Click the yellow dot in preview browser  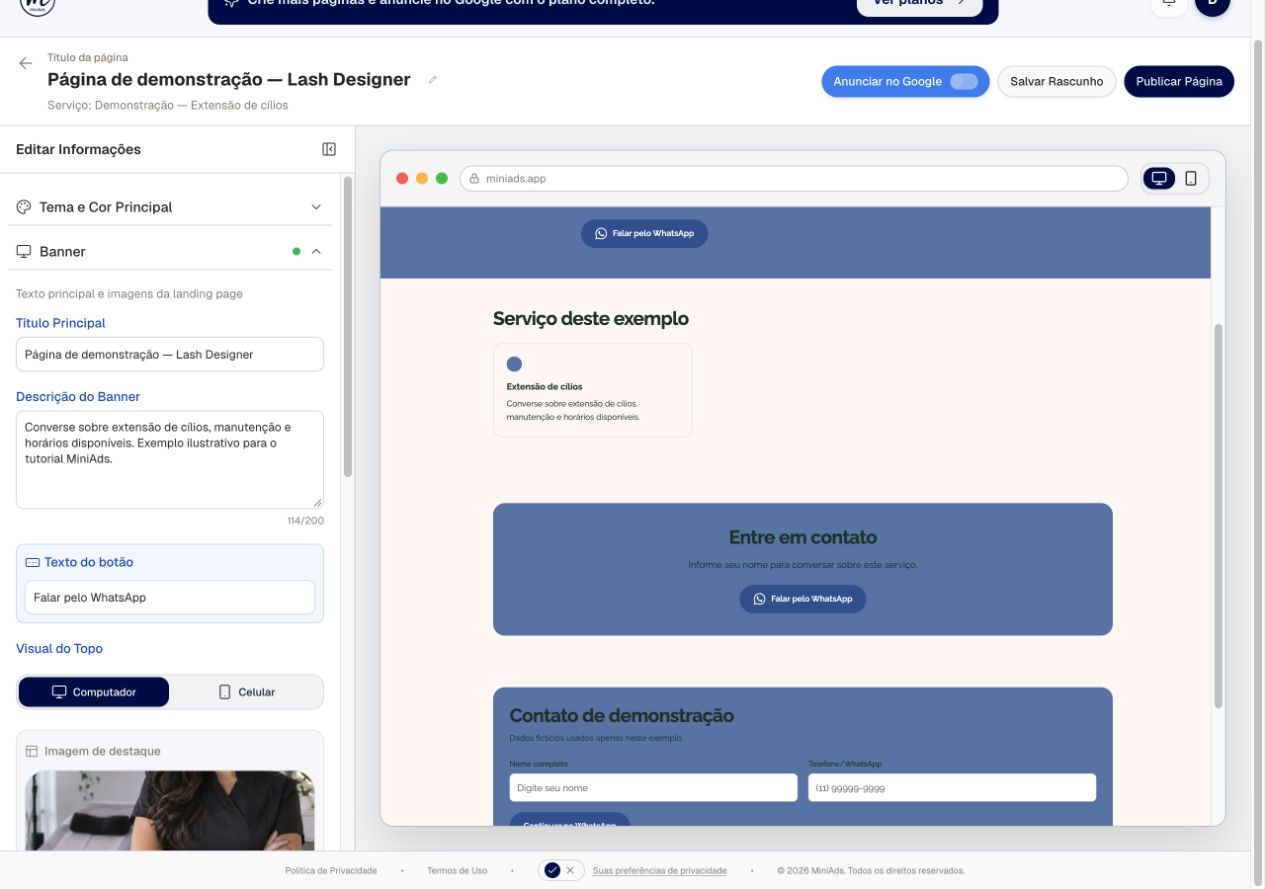422,178
